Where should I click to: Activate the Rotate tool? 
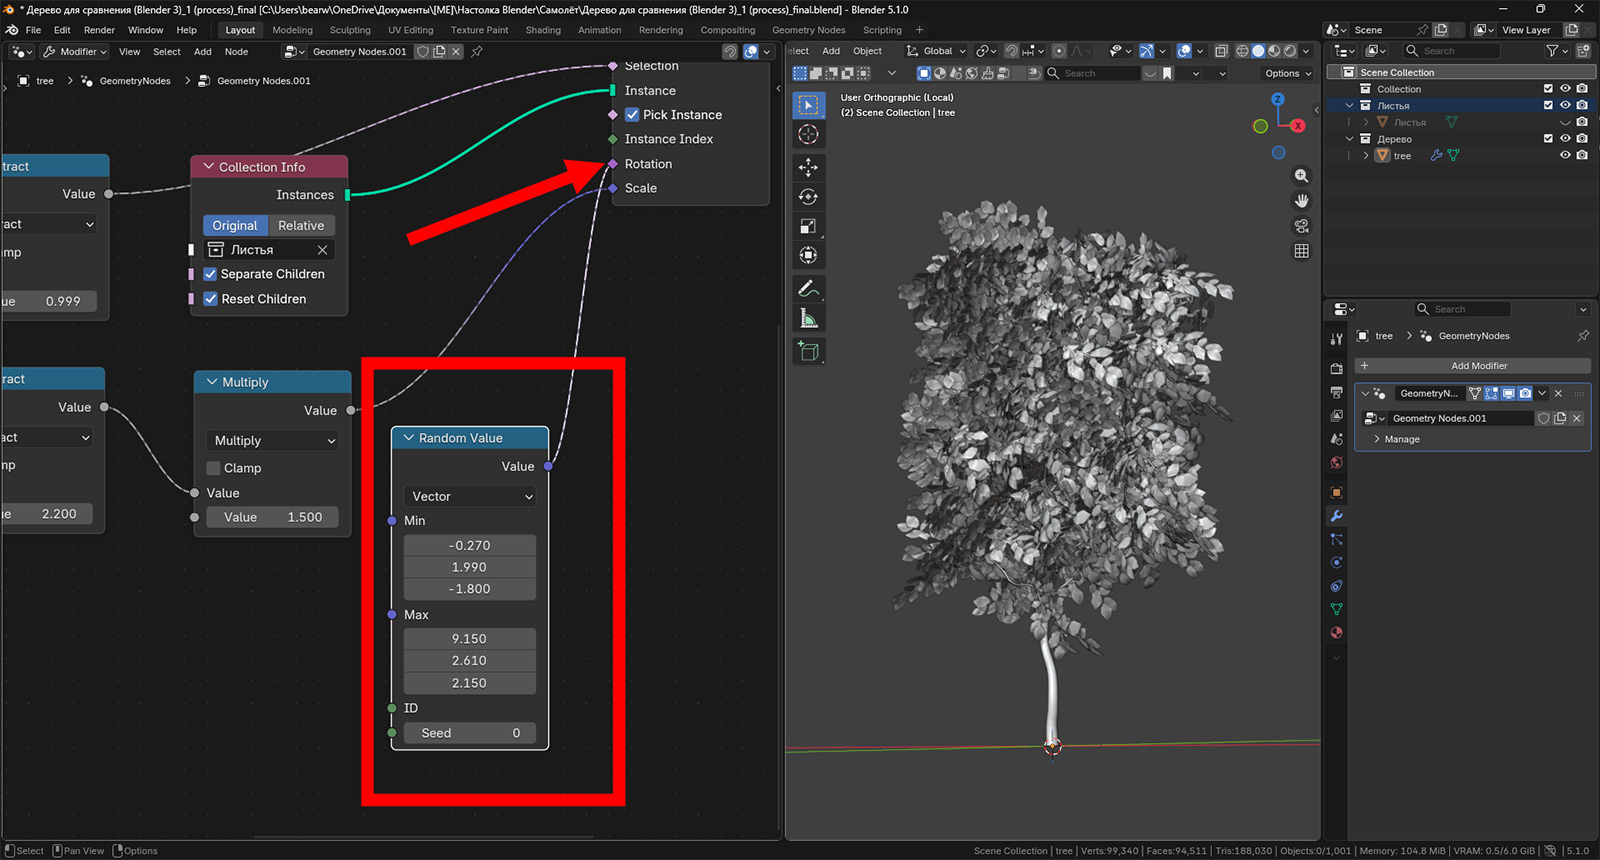(x=808, y=197)
